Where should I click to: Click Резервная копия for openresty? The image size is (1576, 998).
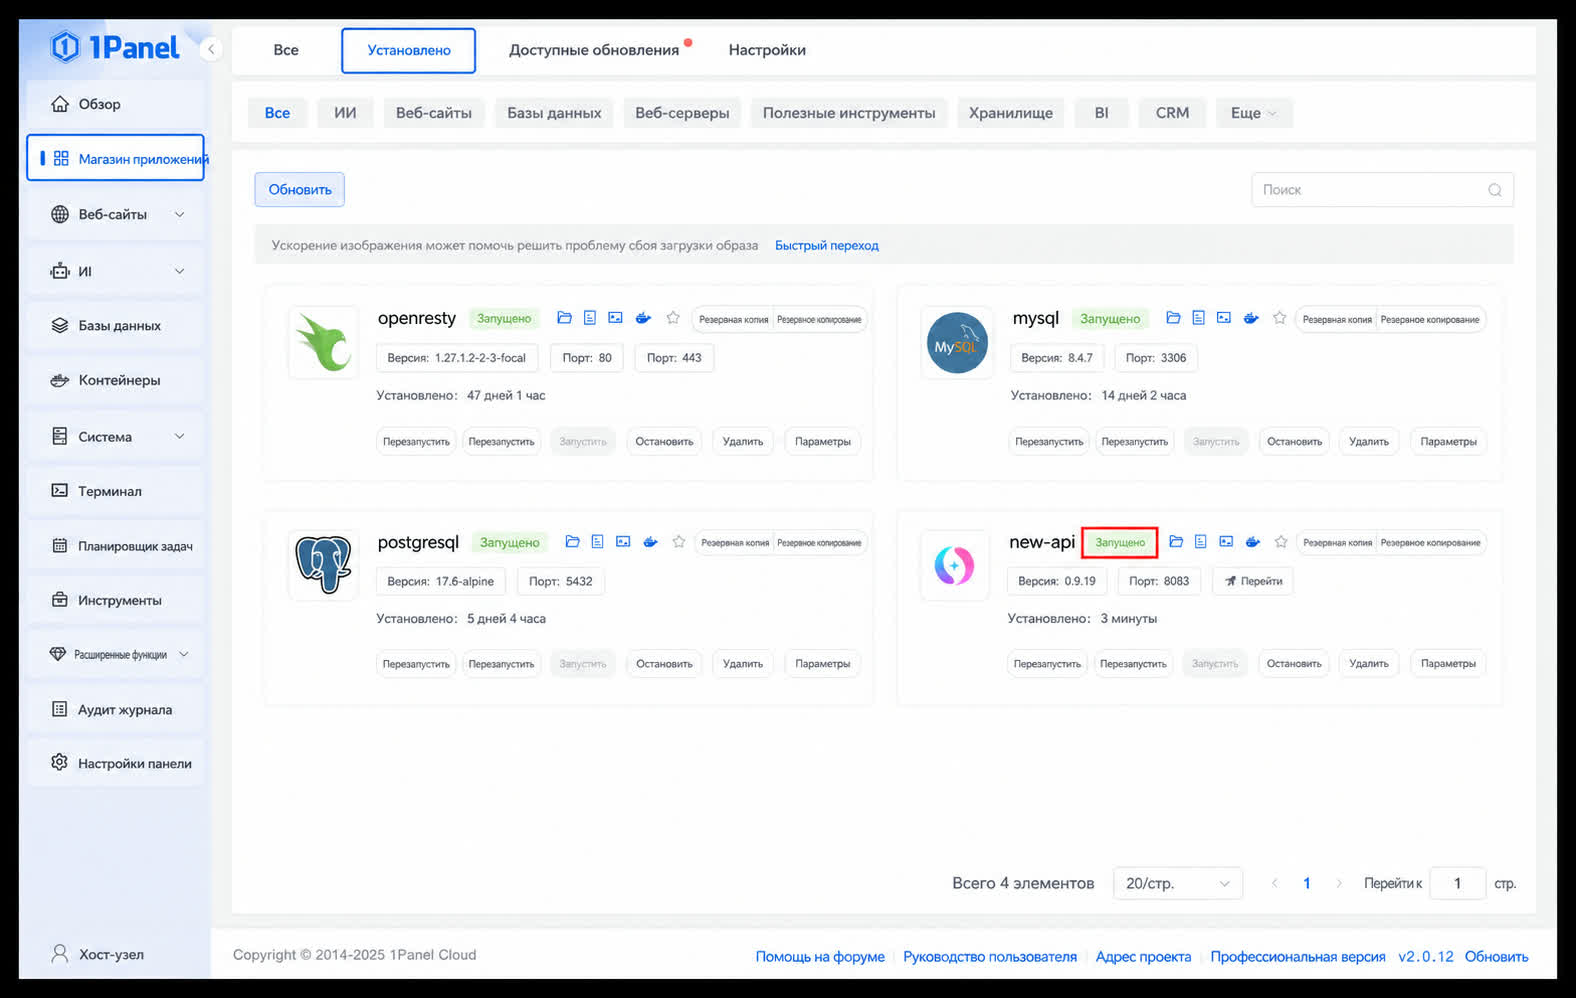pos(734,319)
